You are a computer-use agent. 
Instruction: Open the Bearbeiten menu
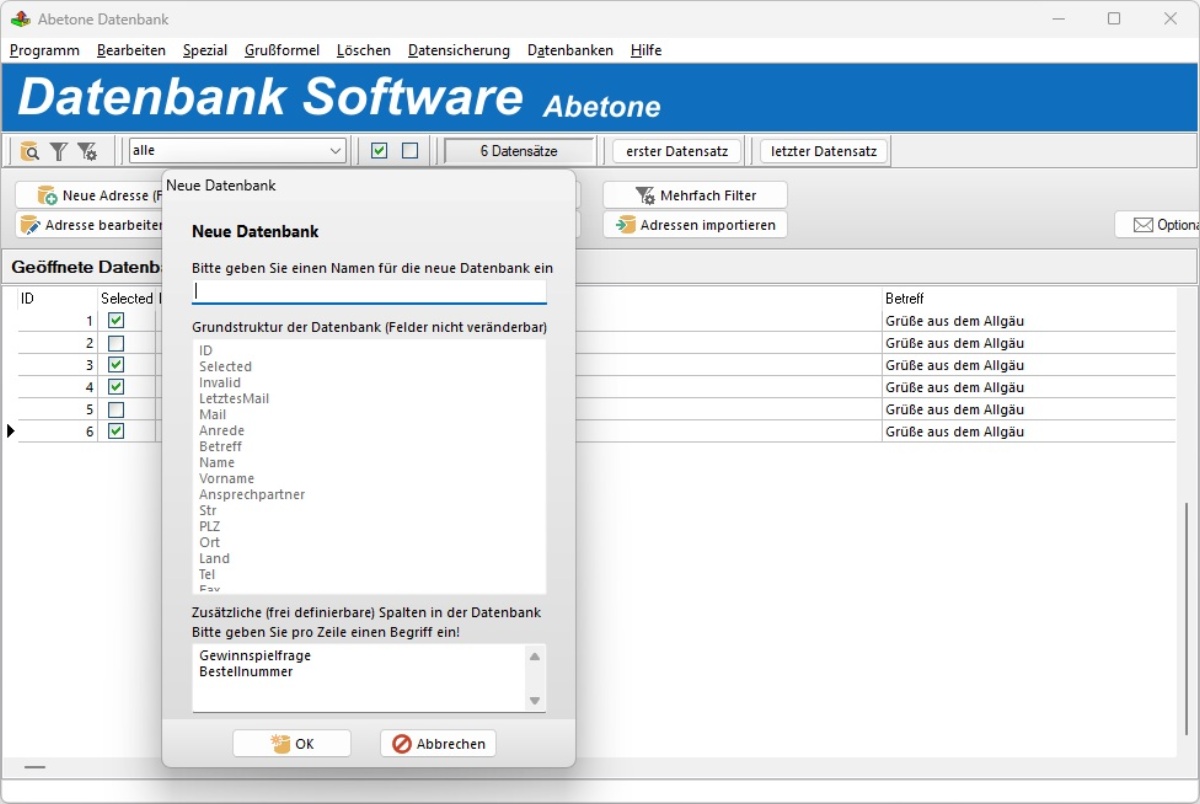(131, 50)
